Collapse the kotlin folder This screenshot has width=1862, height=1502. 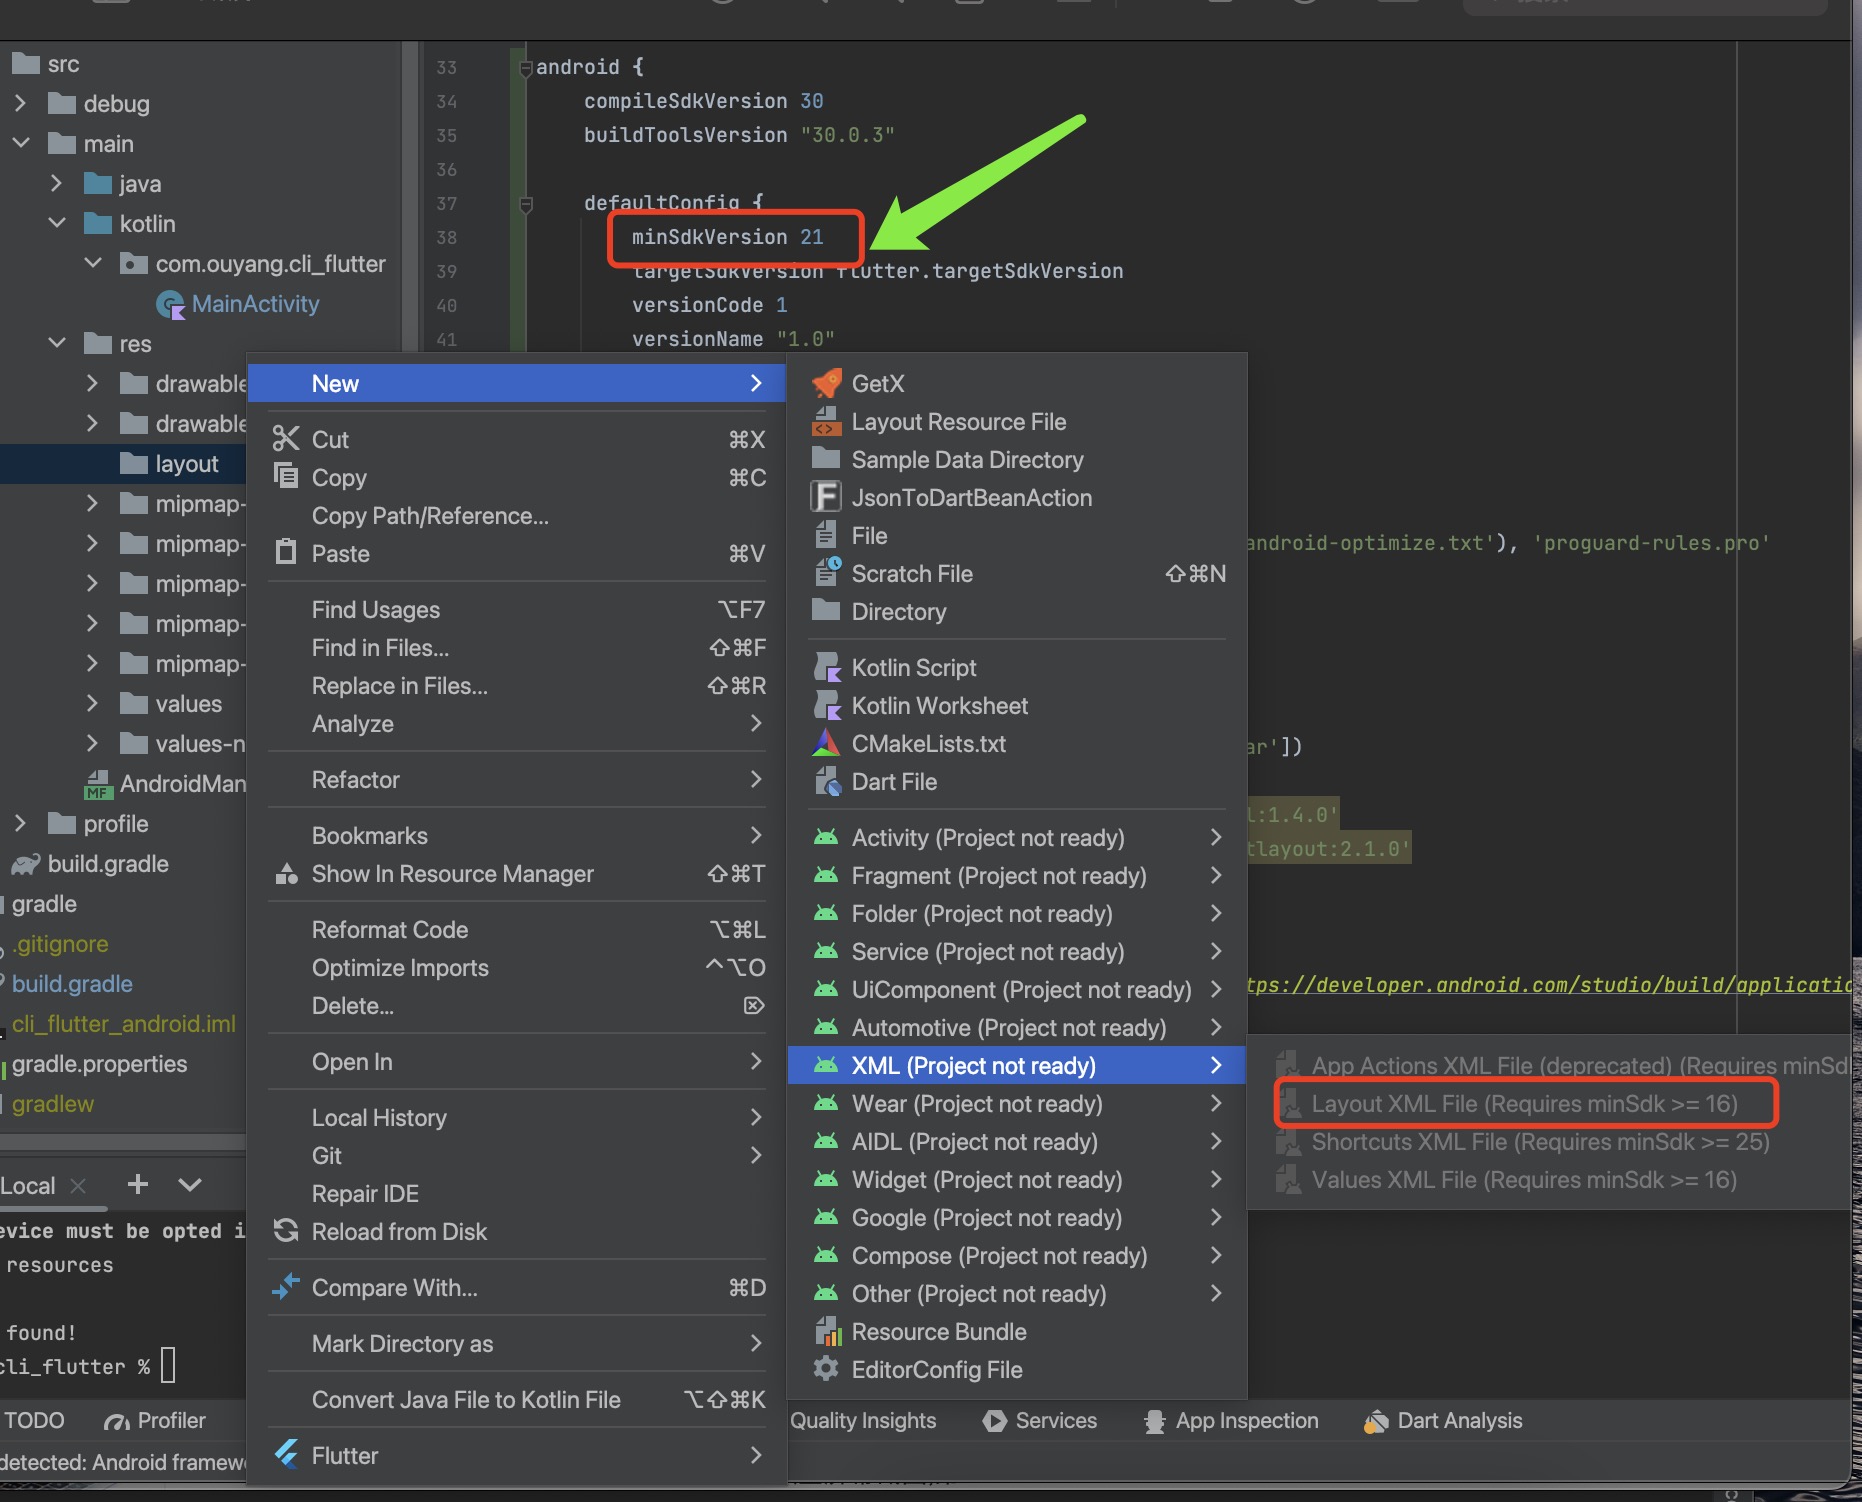[x=57, y=223]
